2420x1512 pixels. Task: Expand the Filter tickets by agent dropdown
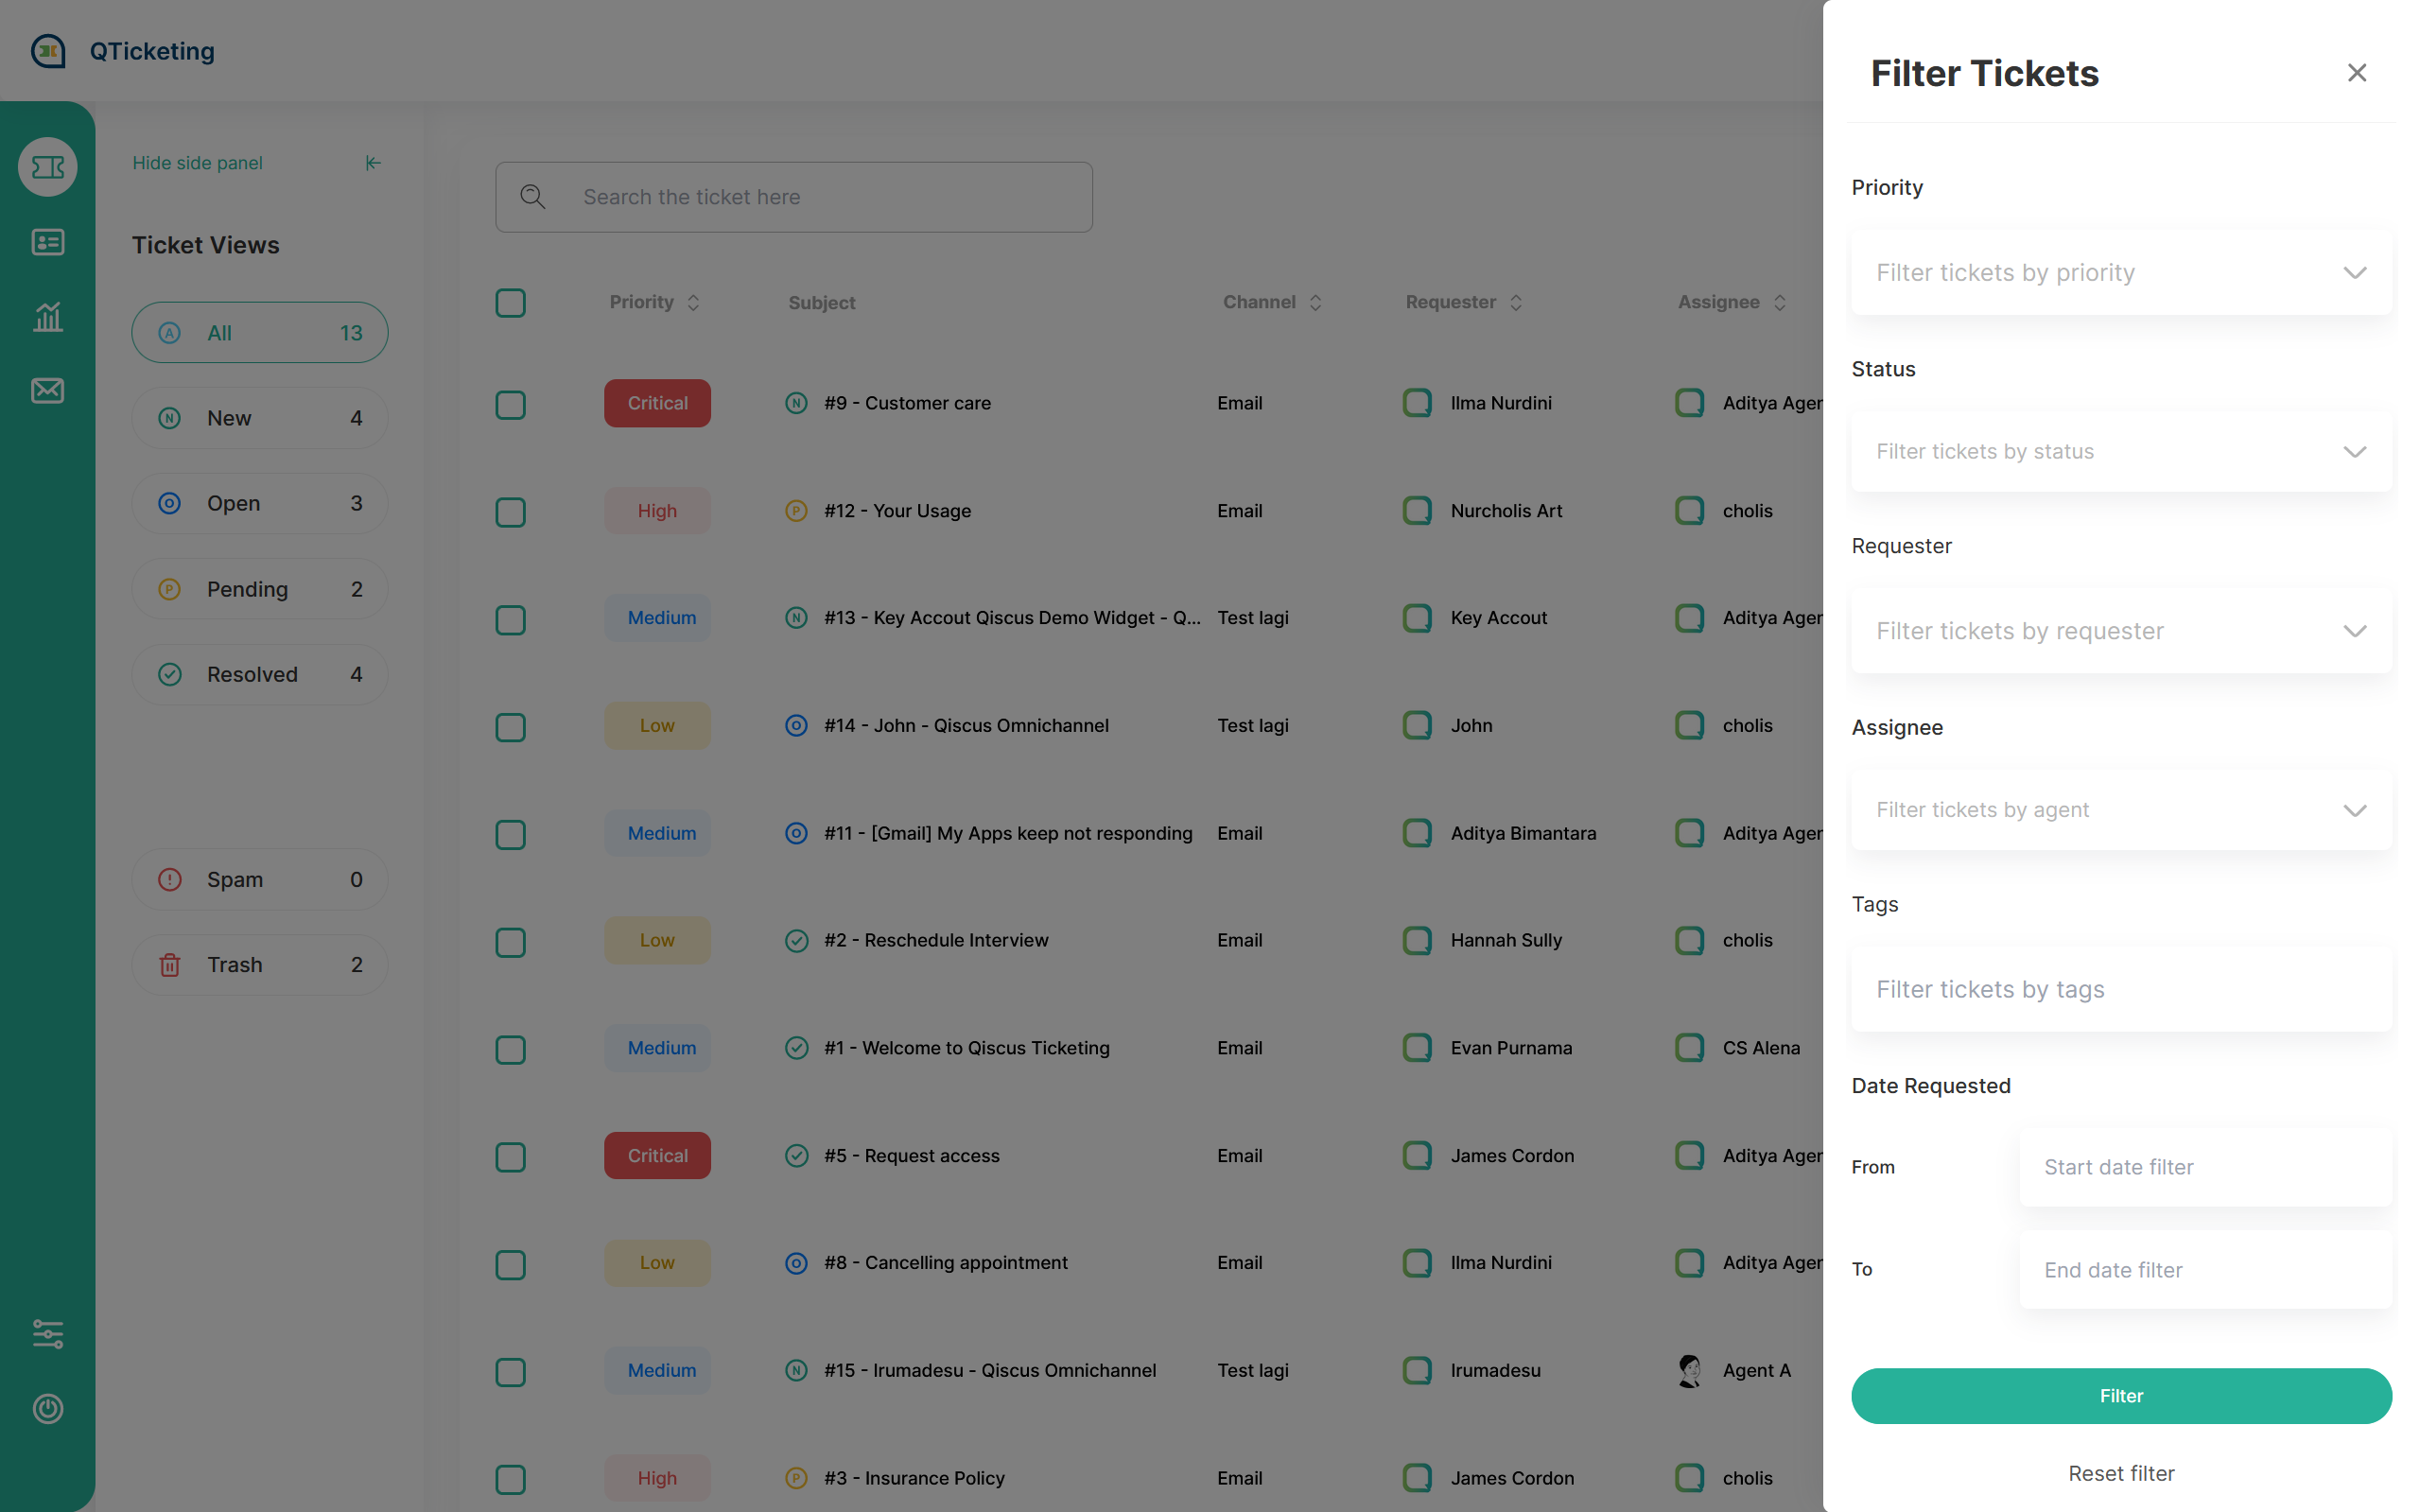click(2121, 810)
